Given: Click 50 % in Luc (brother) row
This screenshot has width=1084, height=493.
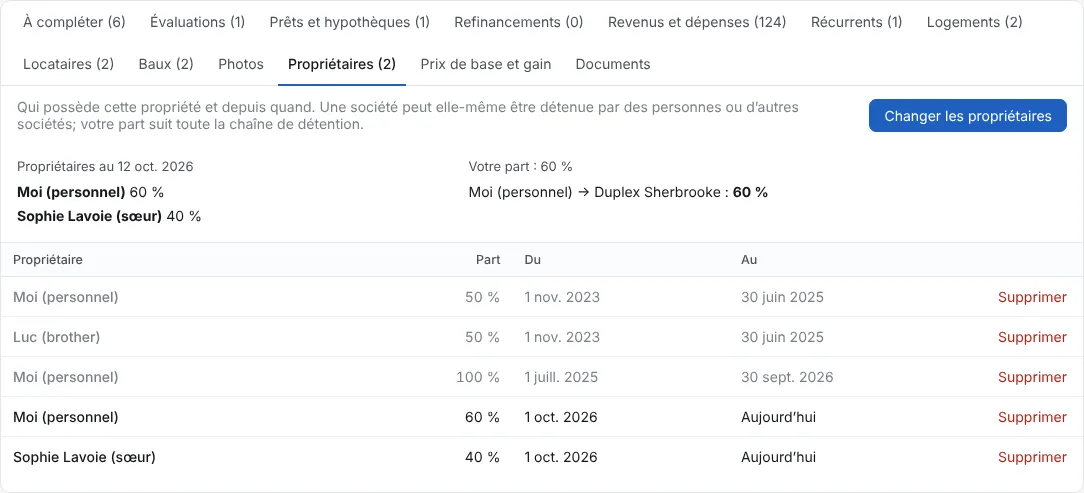Looking at the screenshot, I should pyautogui.click(x=482, y=337).
